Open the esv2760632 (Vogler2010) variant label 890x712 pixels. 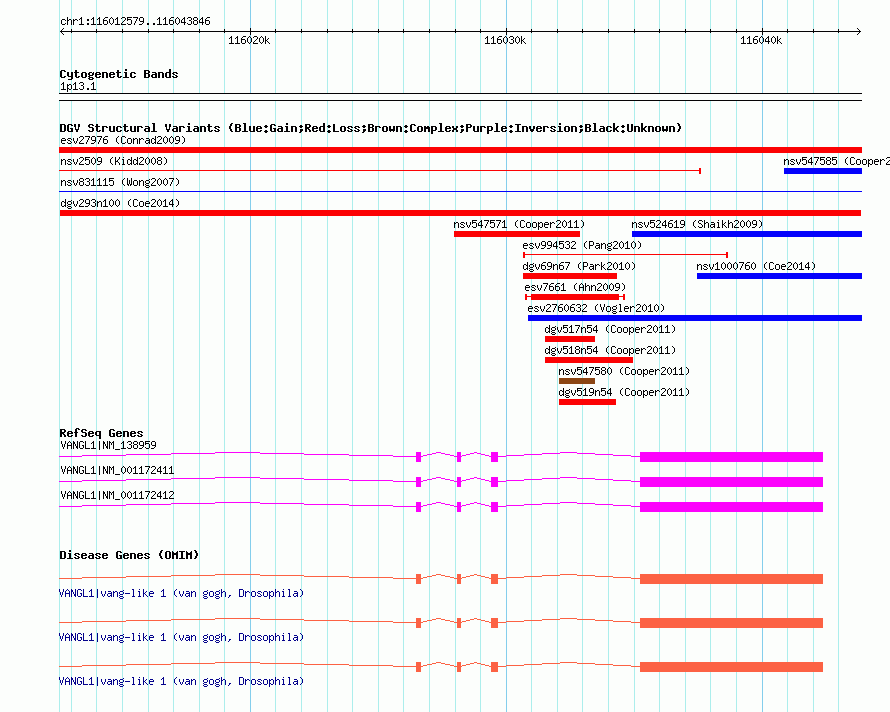(x=596, y=308)
